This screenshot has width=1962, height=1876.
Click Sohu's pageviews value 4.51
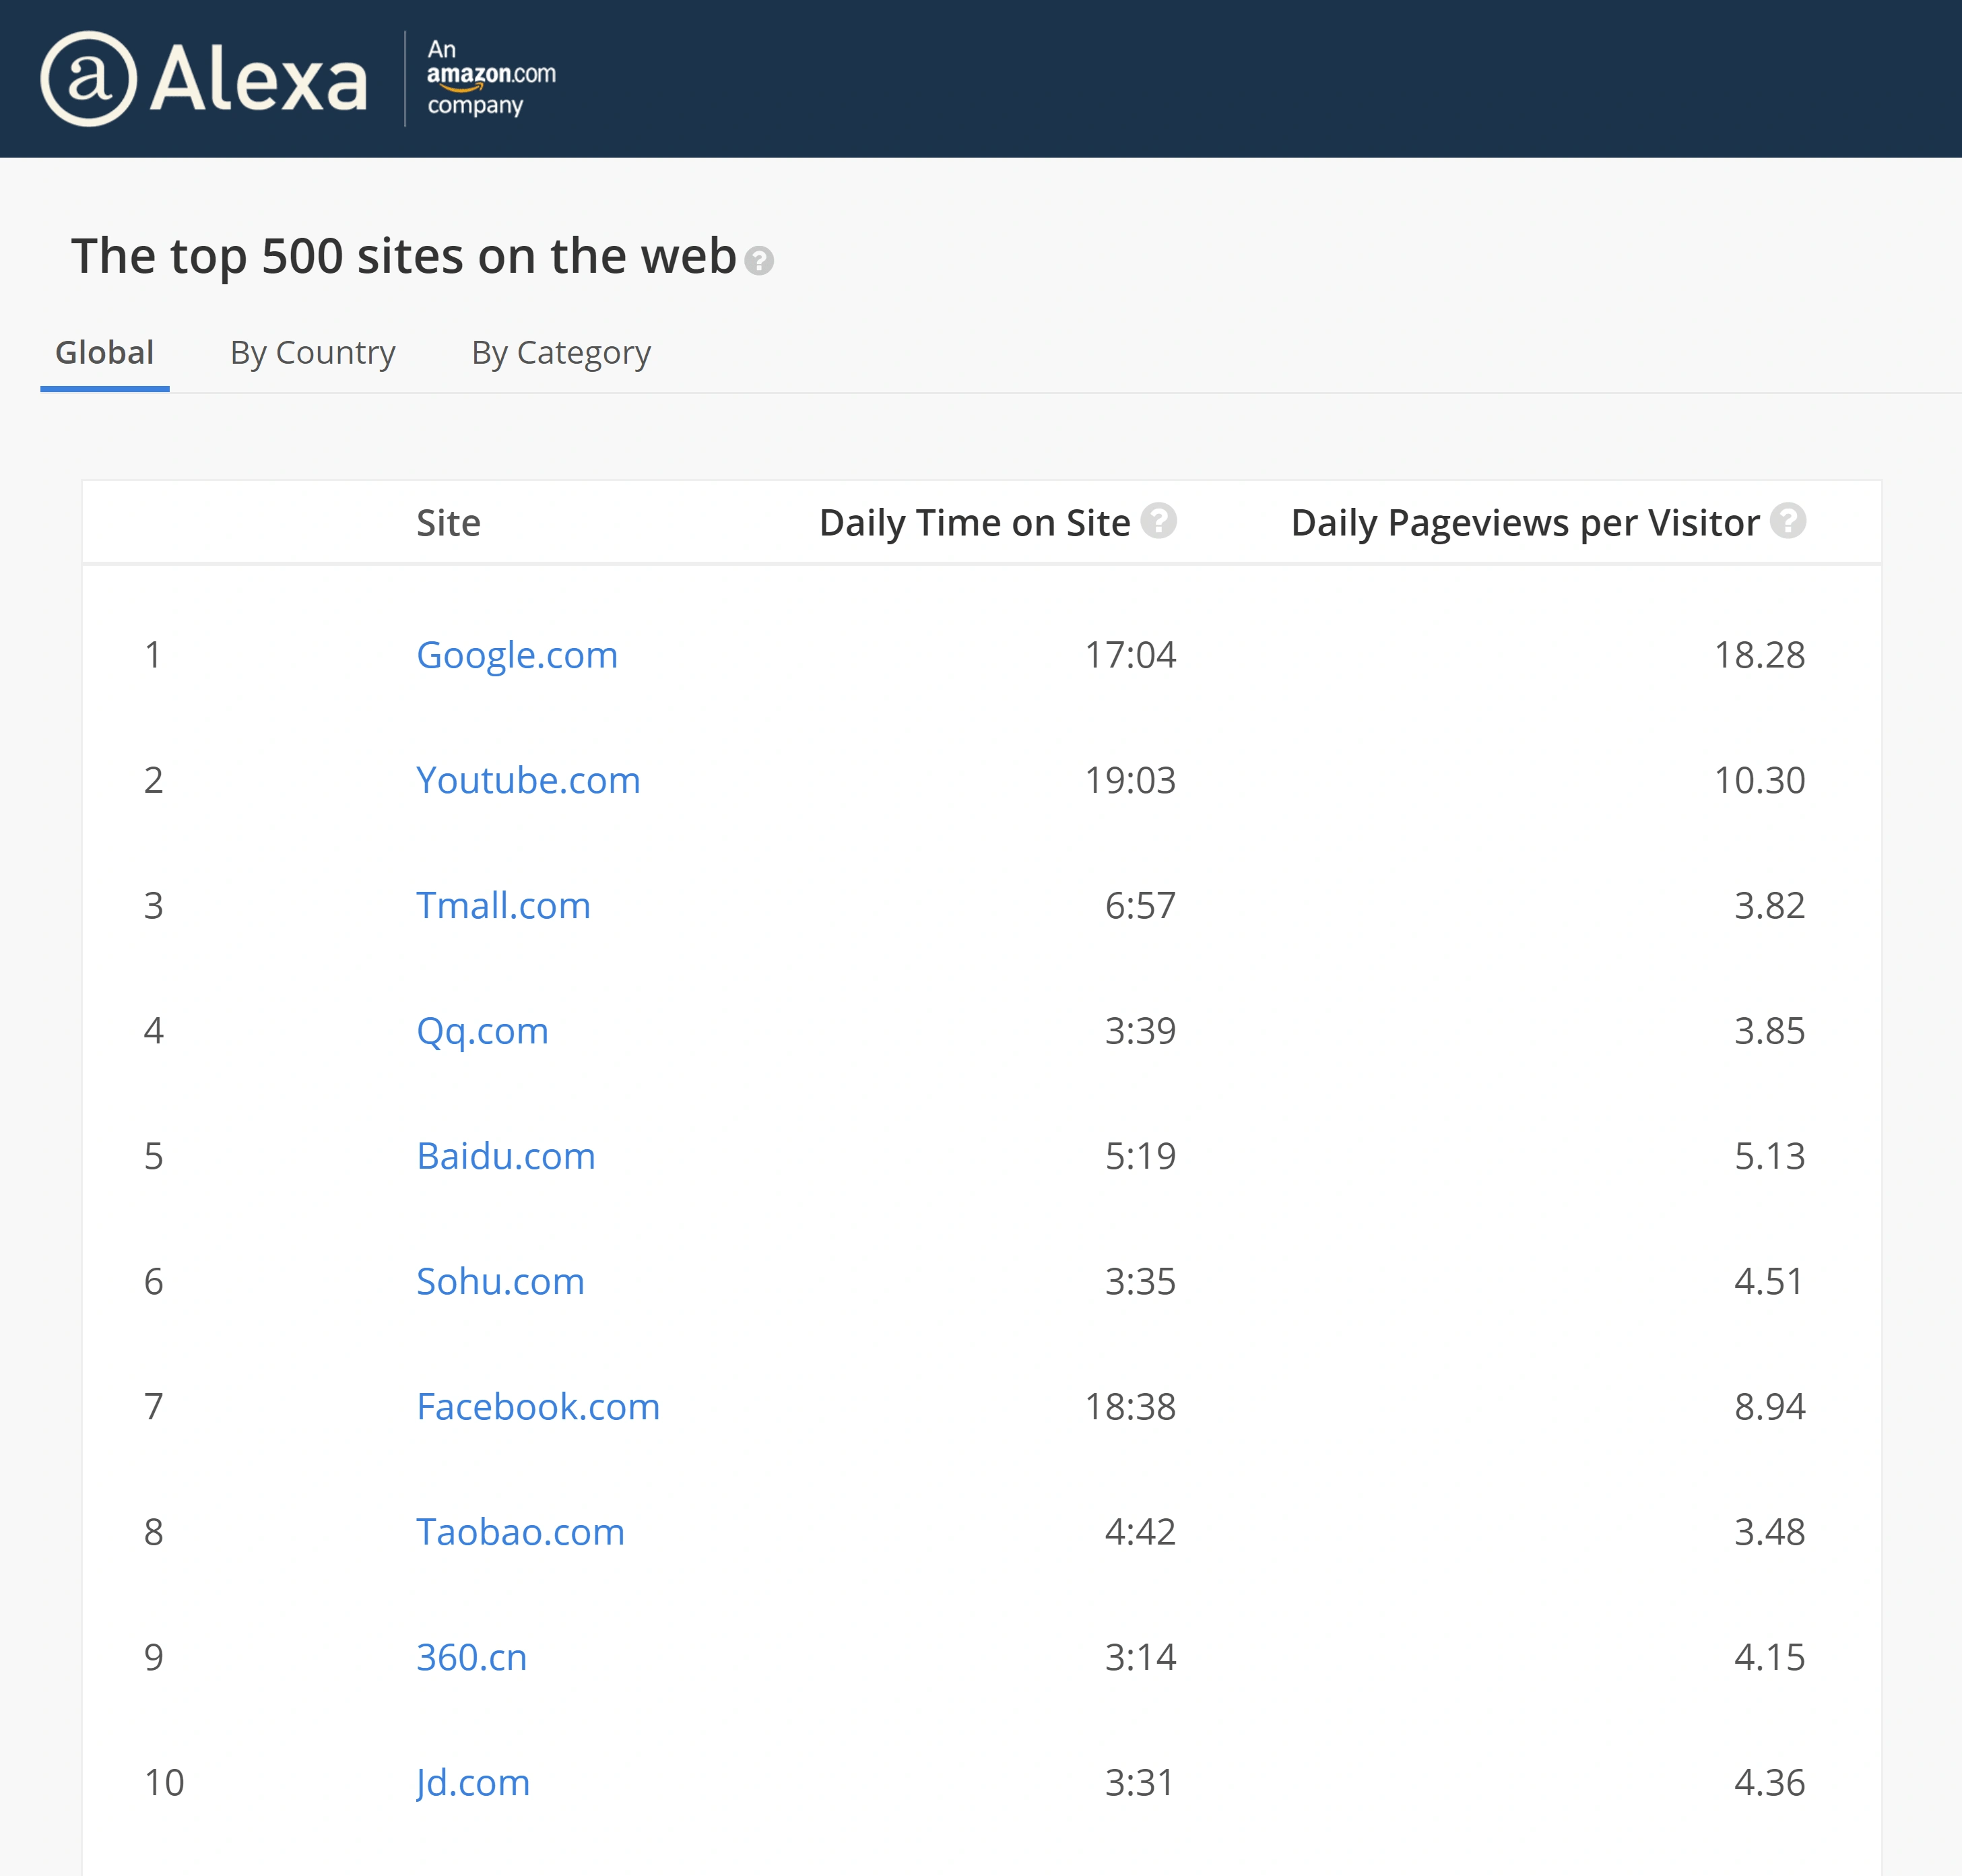[x=1769, y=1281]
